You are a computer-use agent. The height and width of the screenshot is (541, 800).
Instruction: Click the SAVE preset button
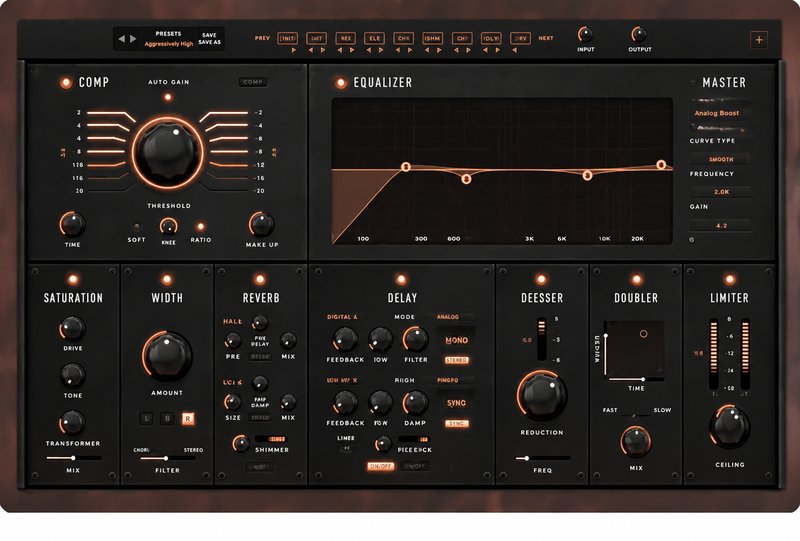point(209,35)
